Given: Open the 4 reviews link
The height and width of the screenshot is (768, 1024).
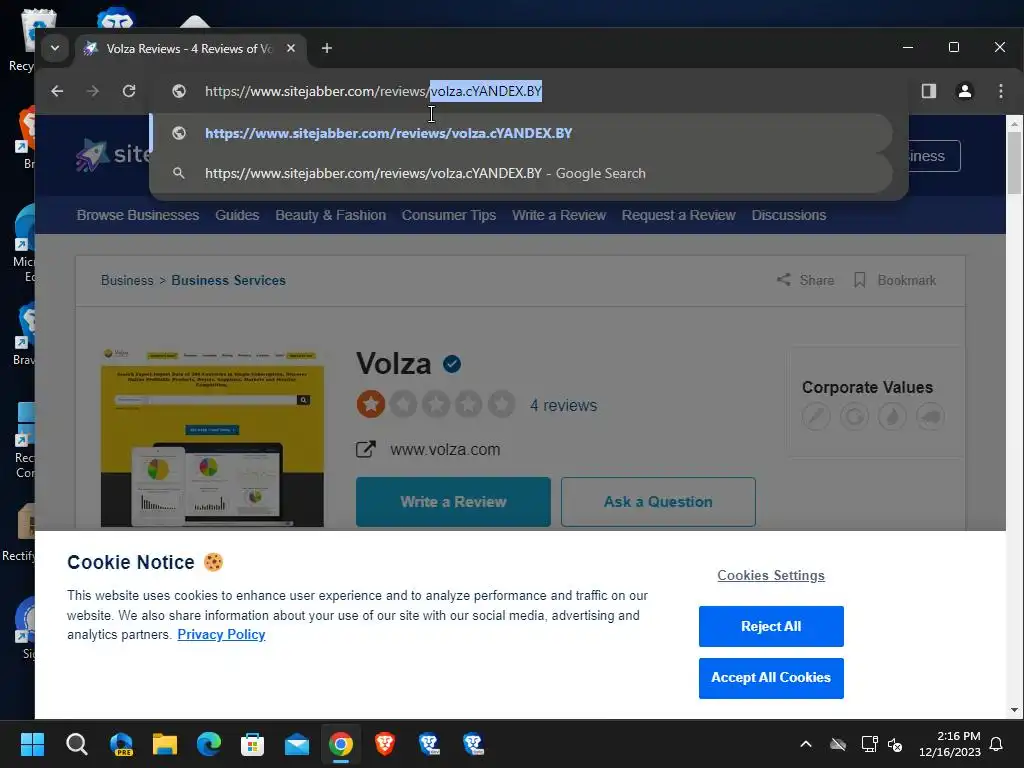Looking at the screenshot, I should pos(564,406).
